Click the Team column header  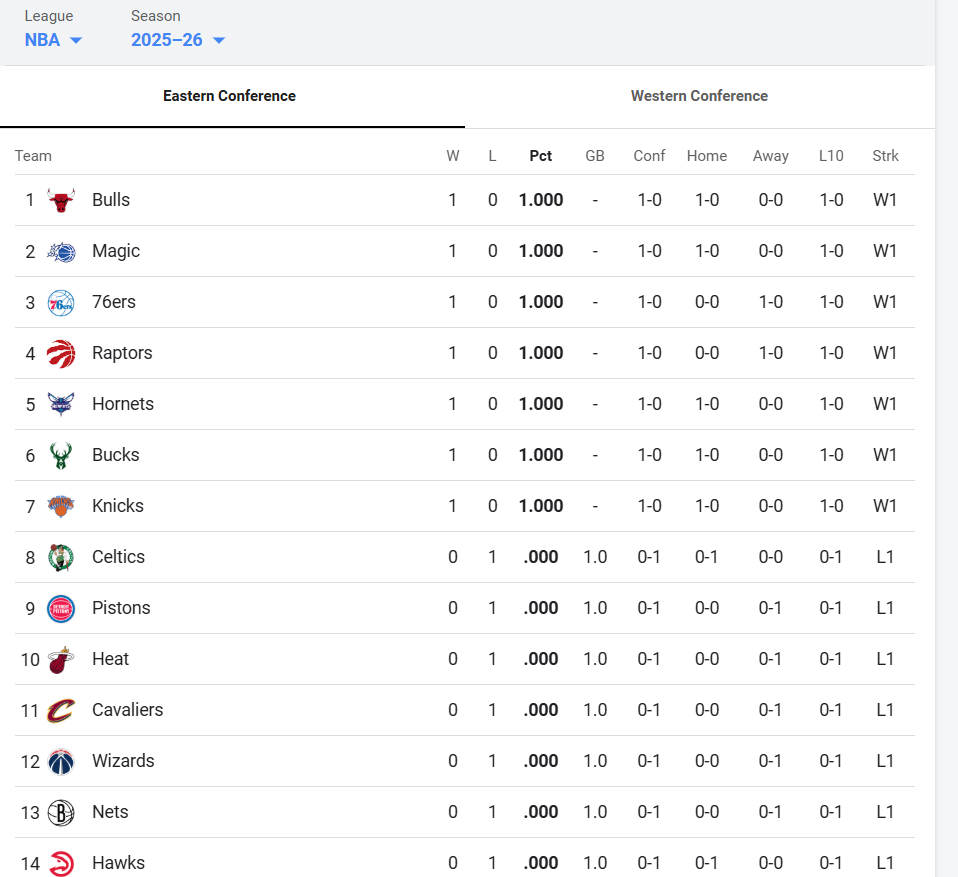point(33,156)
